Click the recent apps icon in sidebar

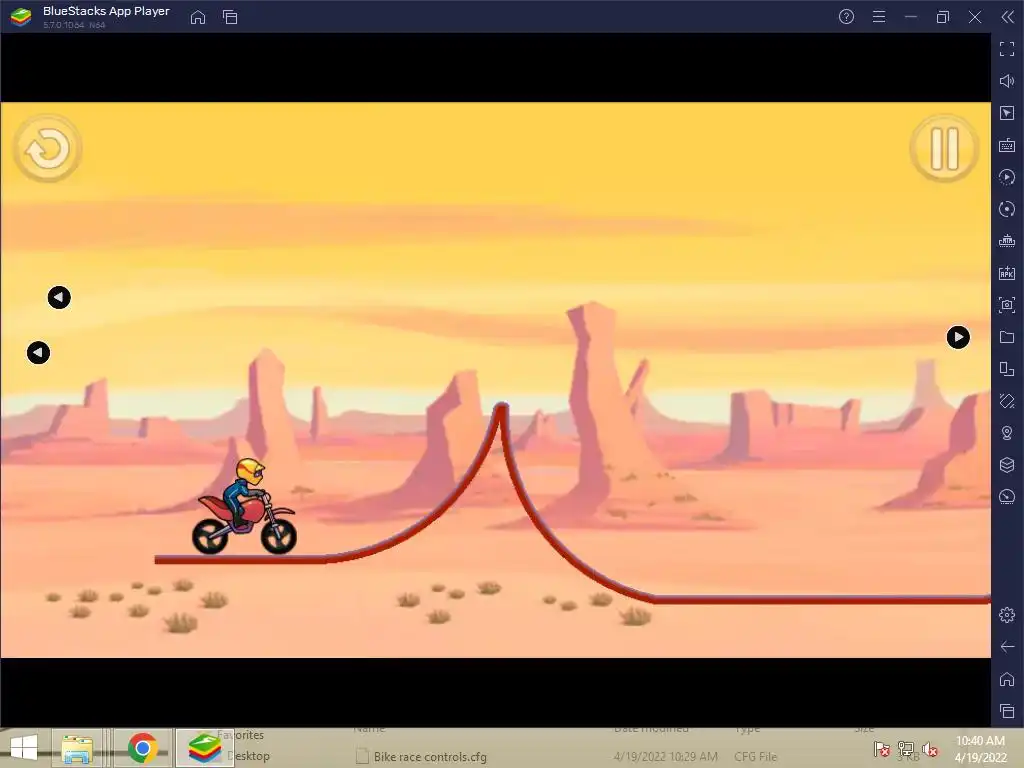(1007, 711)
